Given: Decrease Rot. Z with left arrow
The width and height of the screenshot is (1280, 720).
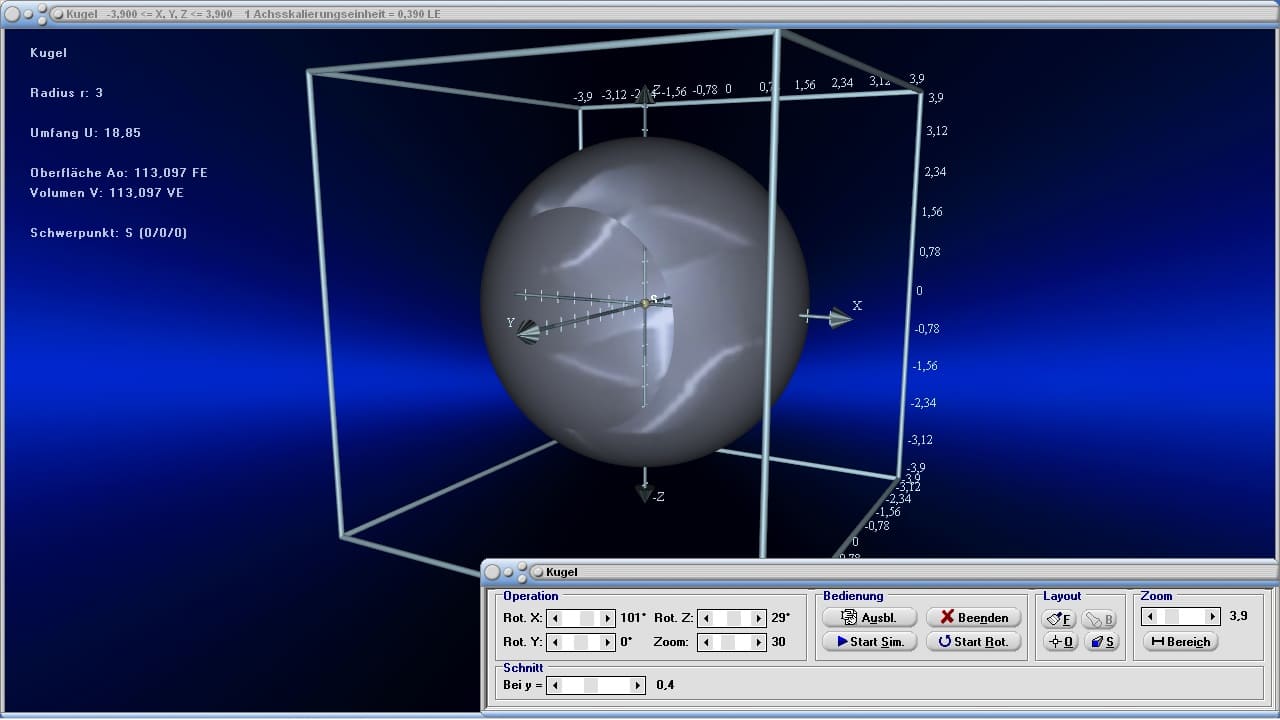Looking at the screenshot, I should pyautogui.click(x=706, y=618).
